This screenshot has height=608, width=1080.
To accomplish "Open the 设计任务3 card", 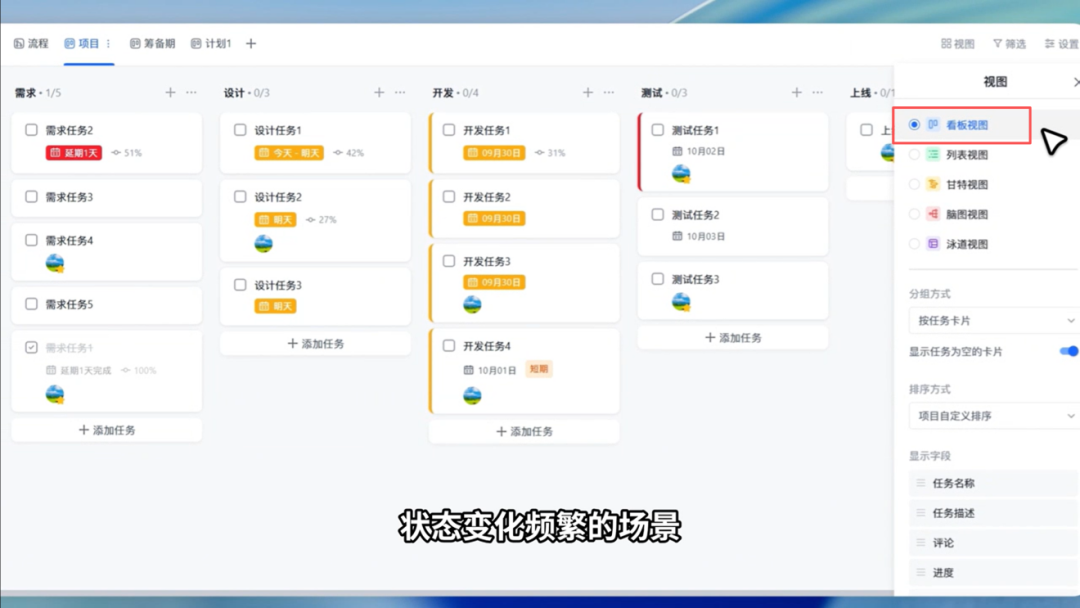I will point(315,296).
